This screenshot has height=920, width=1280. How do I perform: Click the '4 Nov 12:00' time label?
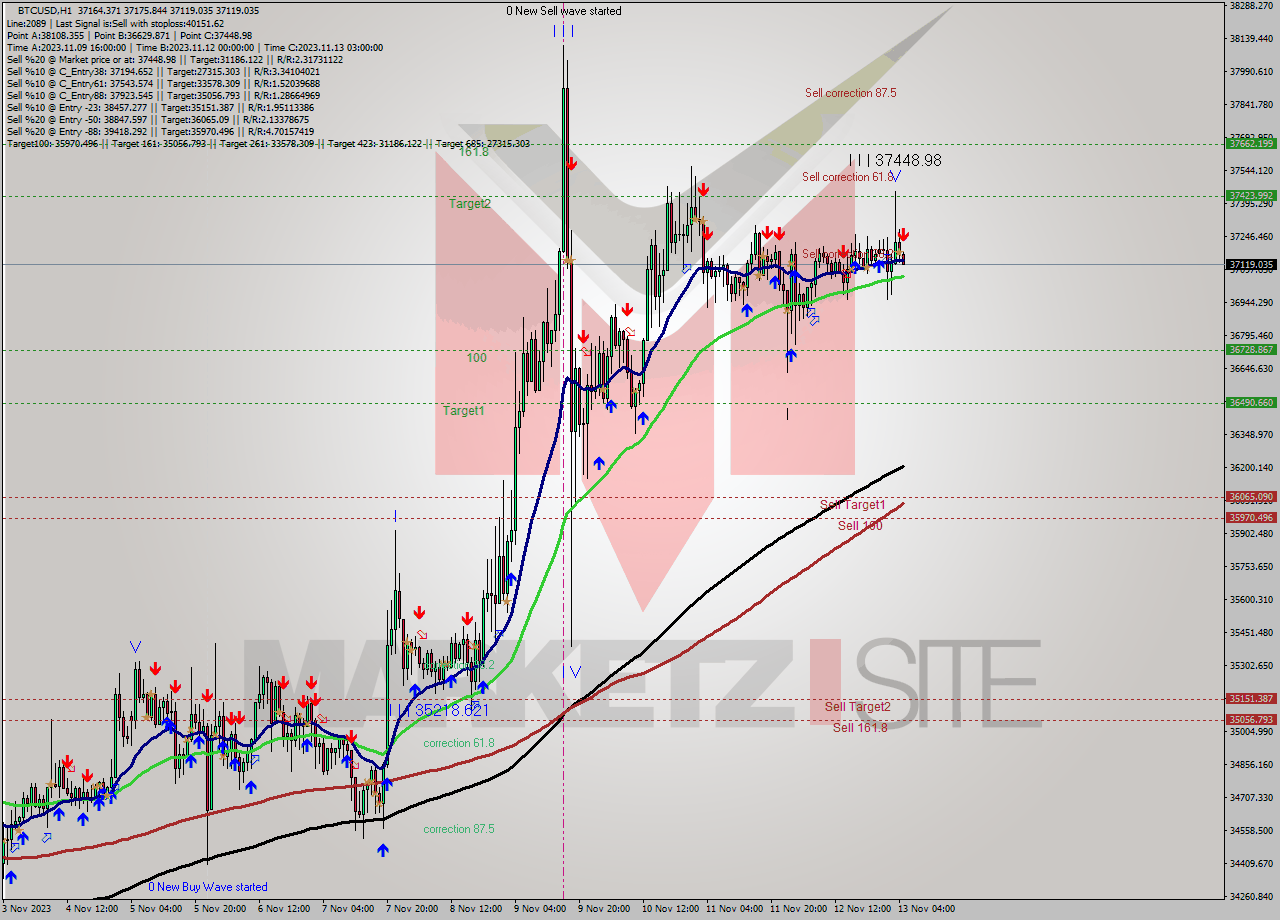(x=90, y=909)
